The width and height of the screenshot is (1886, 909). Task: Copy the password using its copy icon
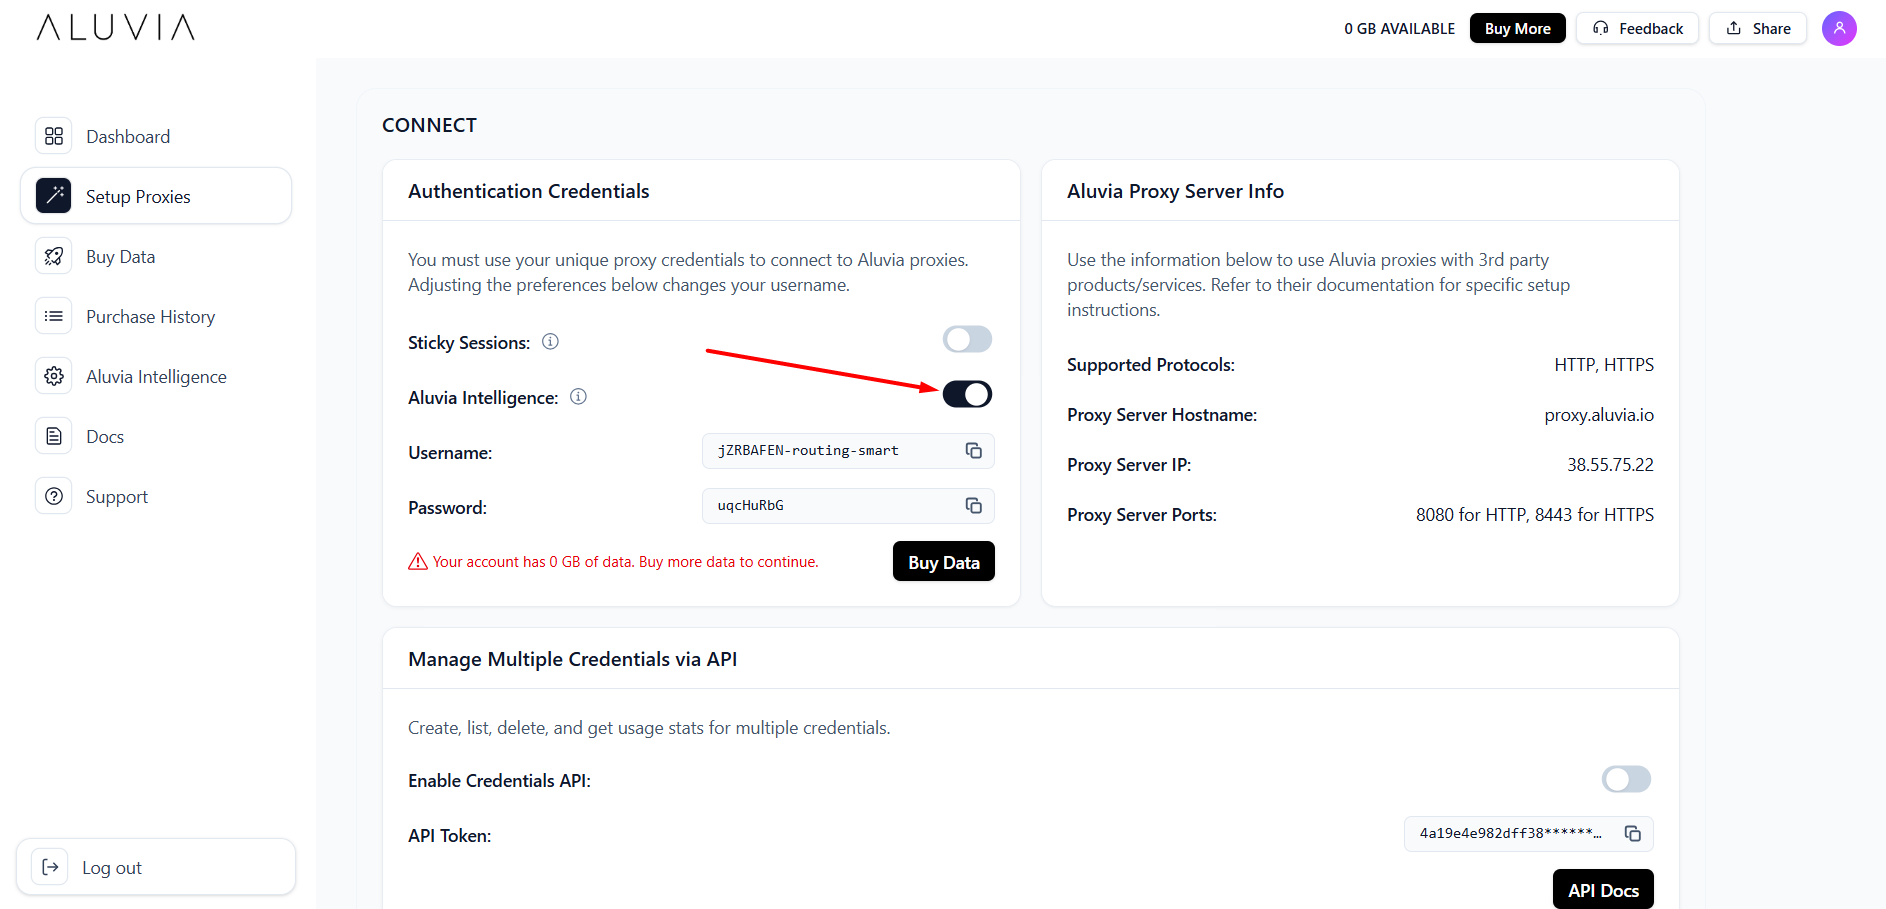tap(973, 505)
